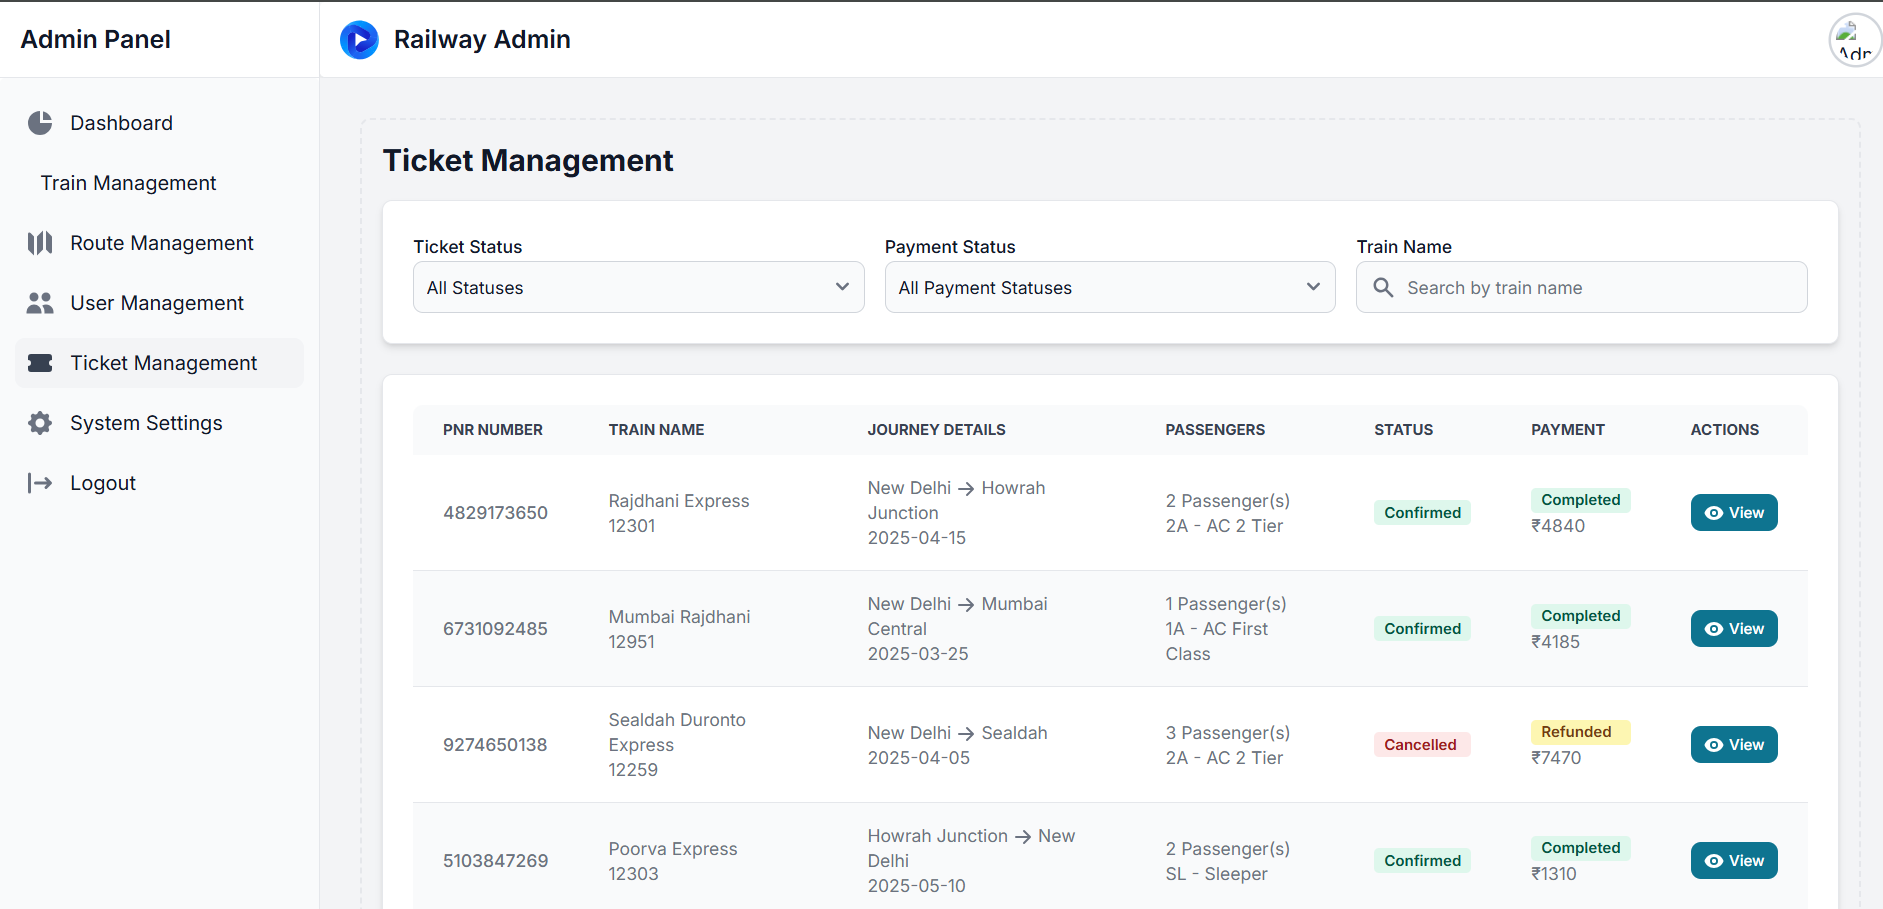View ticket for Poorva Express
The image size is (1883, 909).
point(1734,861)
